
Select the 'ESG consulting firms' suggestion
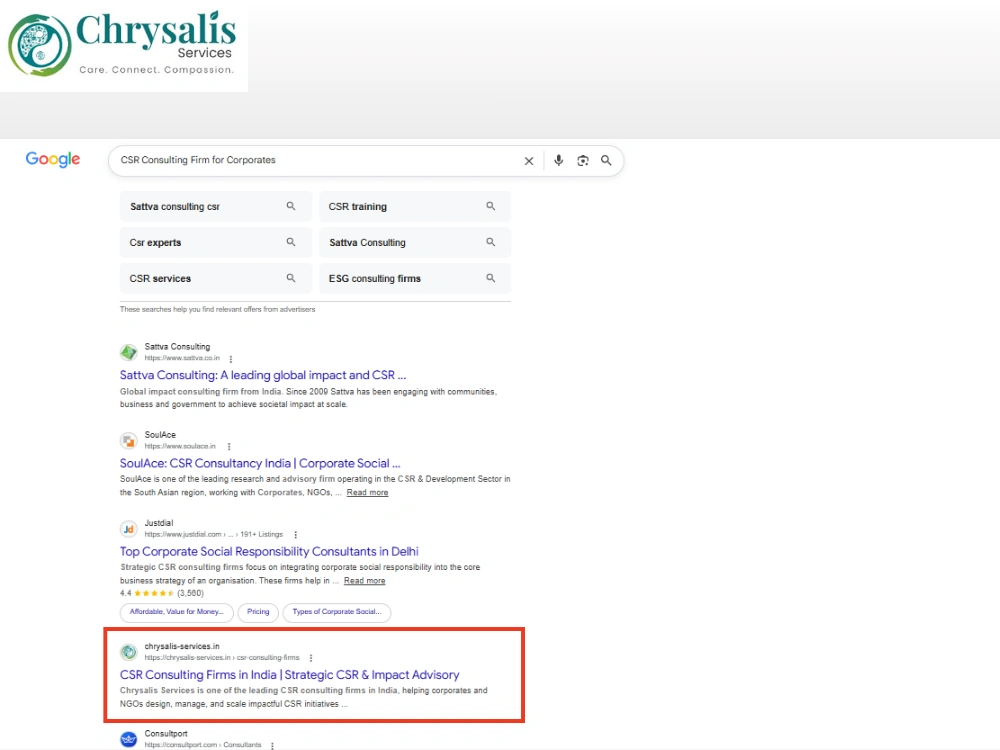click(415, 278)
